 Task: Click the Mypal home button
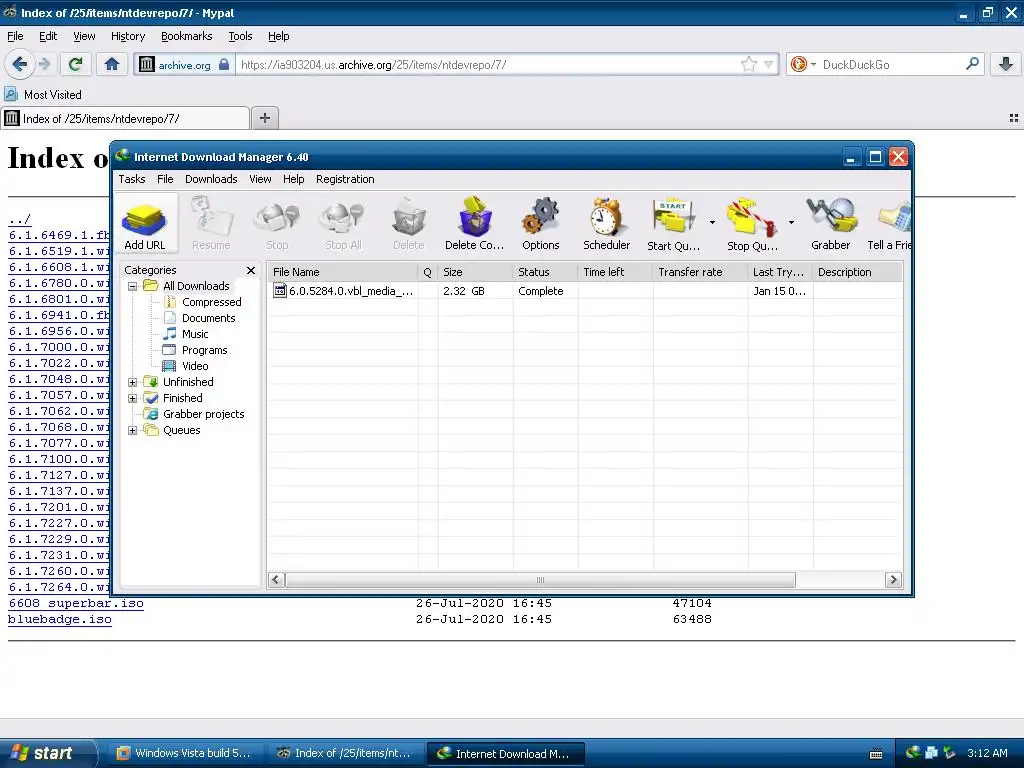click(x=112, y=64)
